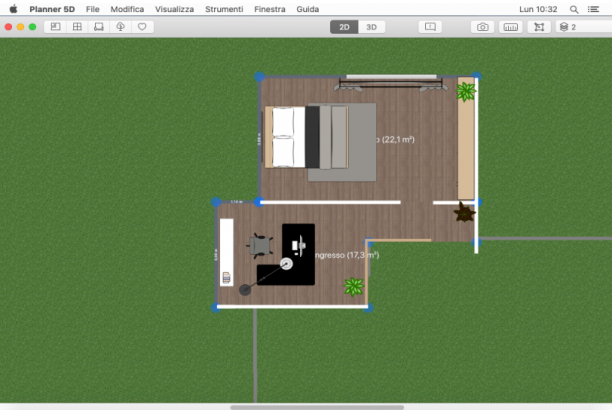
Task: Select the table lamp on the desk
Action: pos(286,264)
